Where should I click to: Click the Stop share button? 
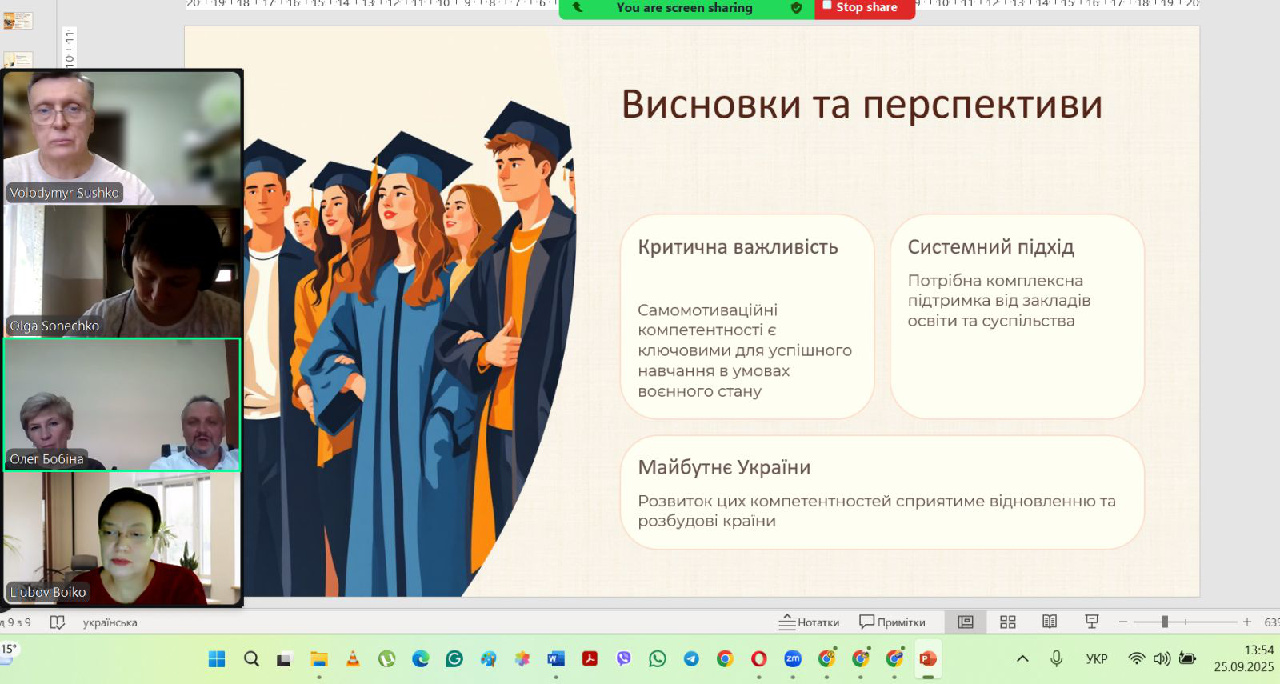tap(865, 8)
